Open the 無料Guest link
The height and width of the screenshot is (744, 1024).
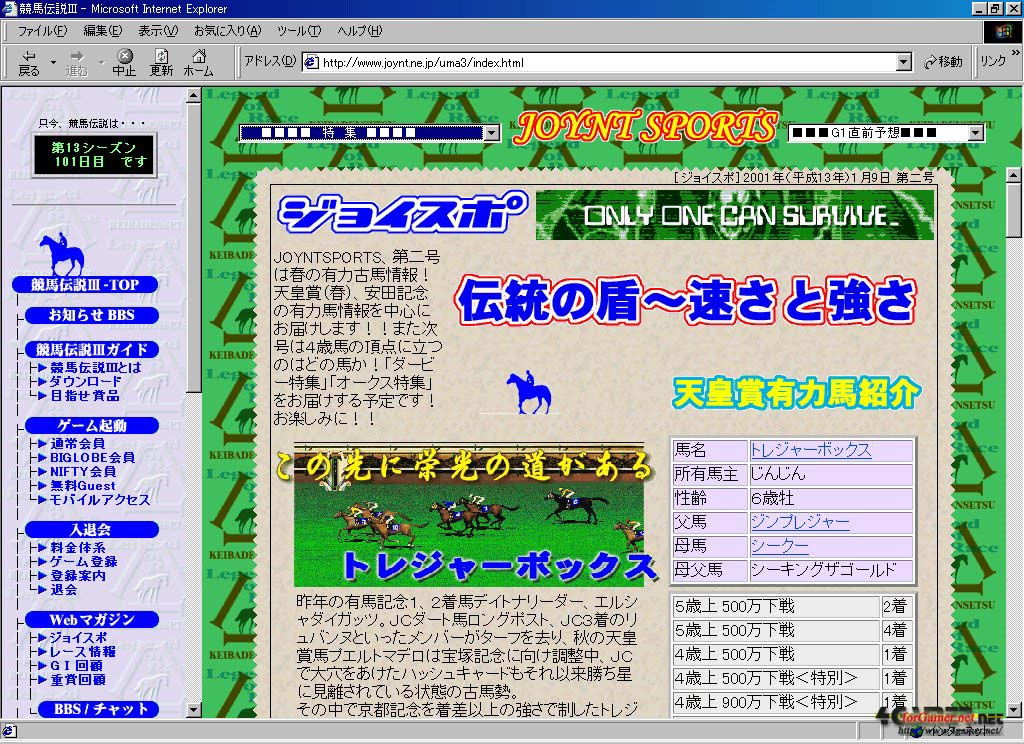tap(83, 486)
